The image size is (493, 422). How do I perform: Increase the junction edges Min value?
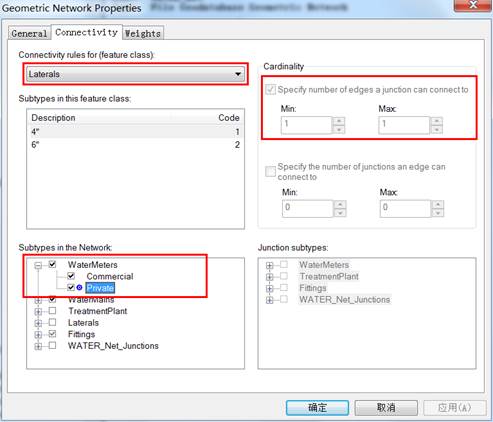click(x=339, y=121)
